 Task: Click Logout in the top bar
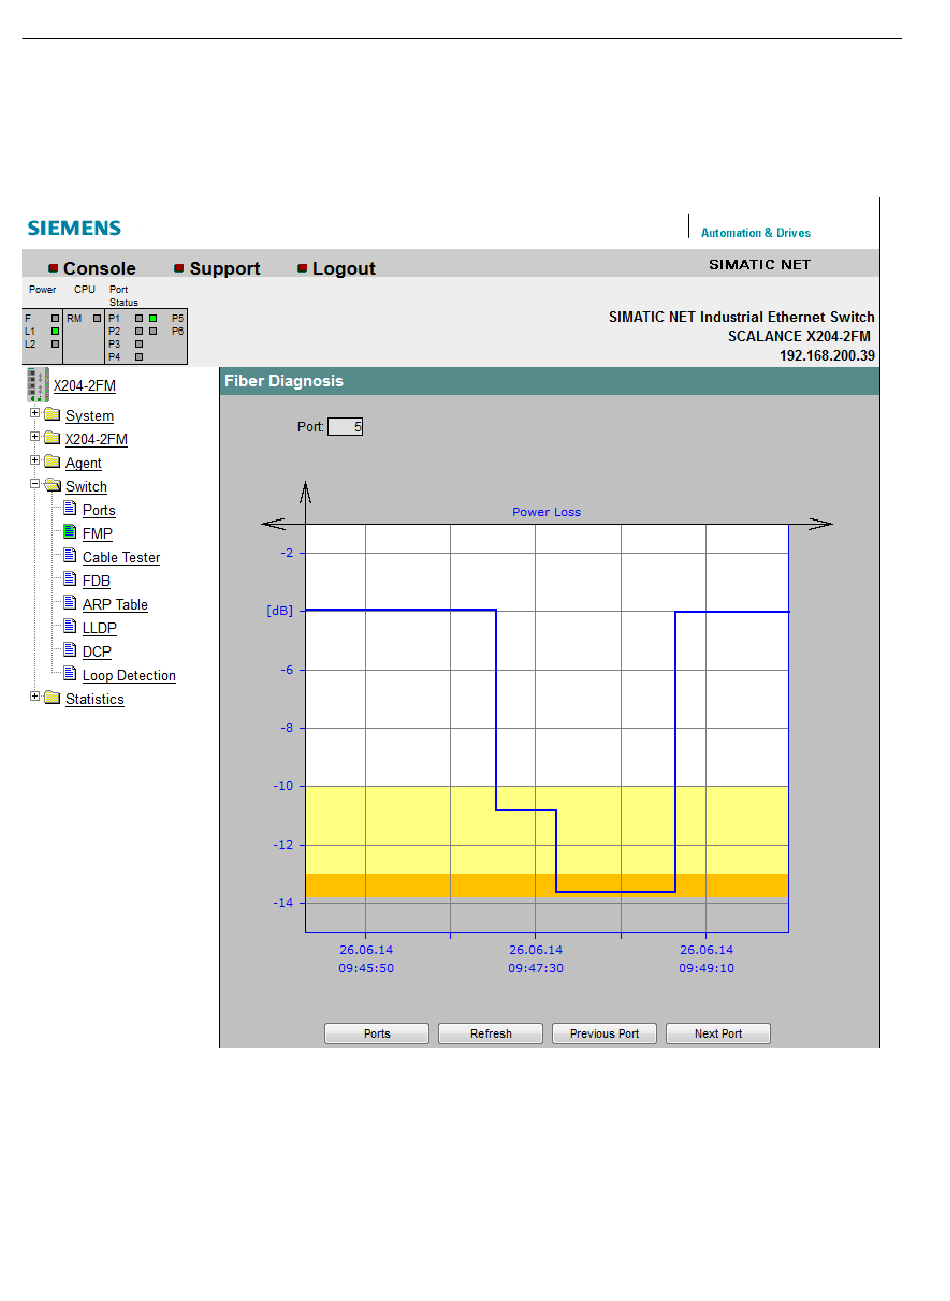(343, 269)
